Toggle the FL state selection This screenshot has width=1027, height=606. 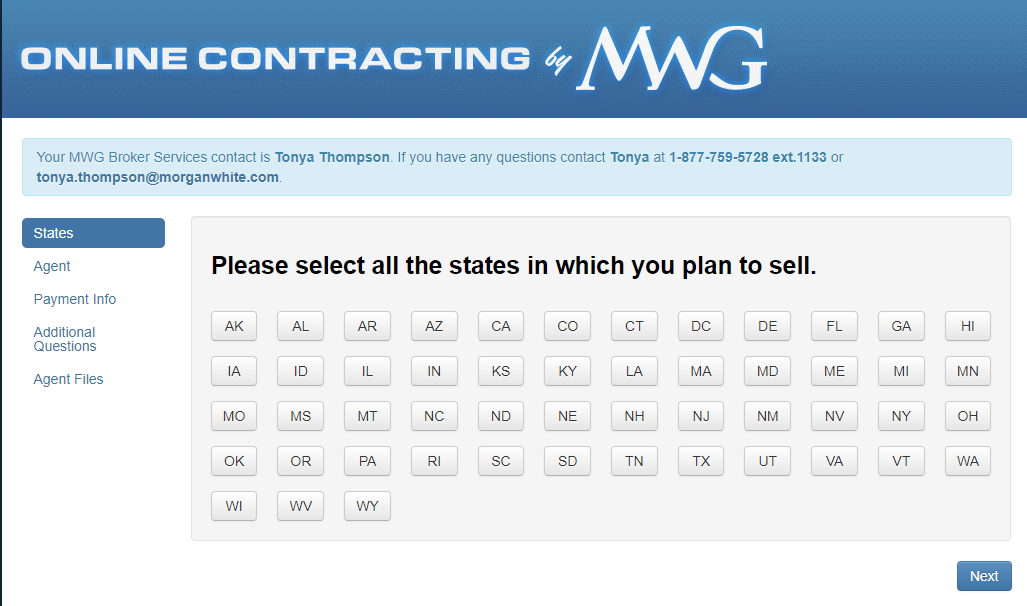[x=834, y=326]
